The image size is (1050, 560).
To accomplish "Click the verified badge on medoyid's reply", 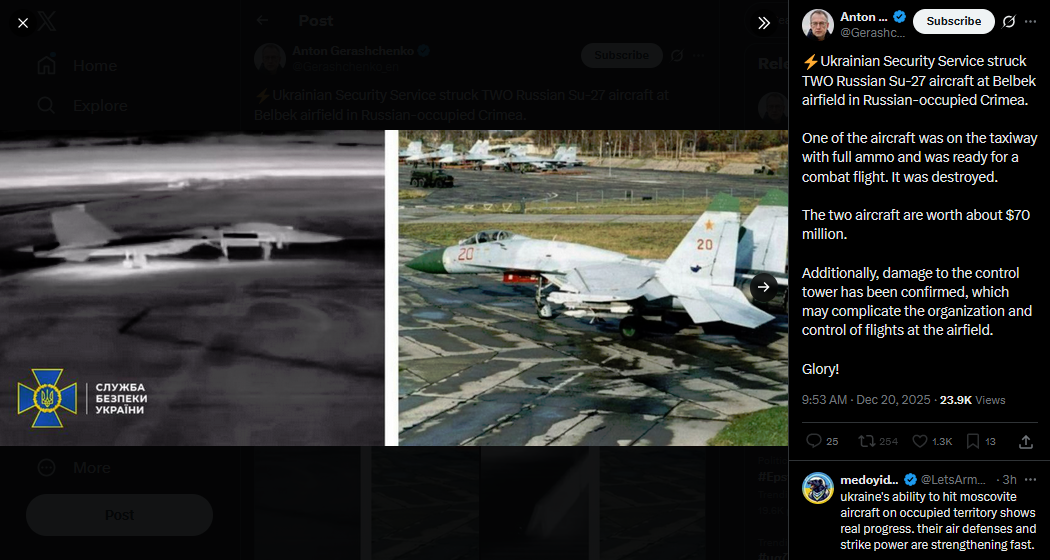I will [x=911, y=480].
